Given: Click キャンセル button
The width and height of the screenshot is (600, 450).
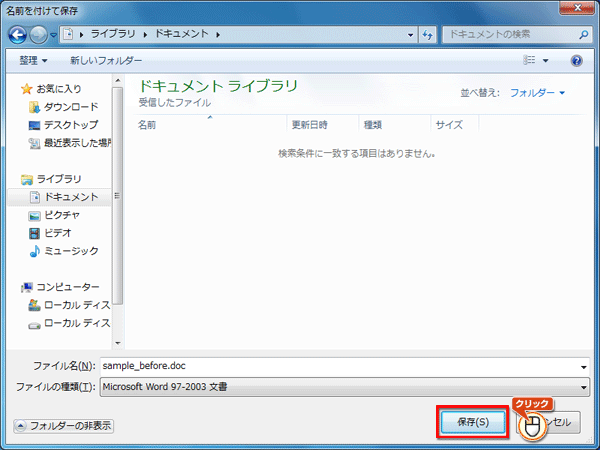Looking at the screenshot, I should click(x=549, y=422).
